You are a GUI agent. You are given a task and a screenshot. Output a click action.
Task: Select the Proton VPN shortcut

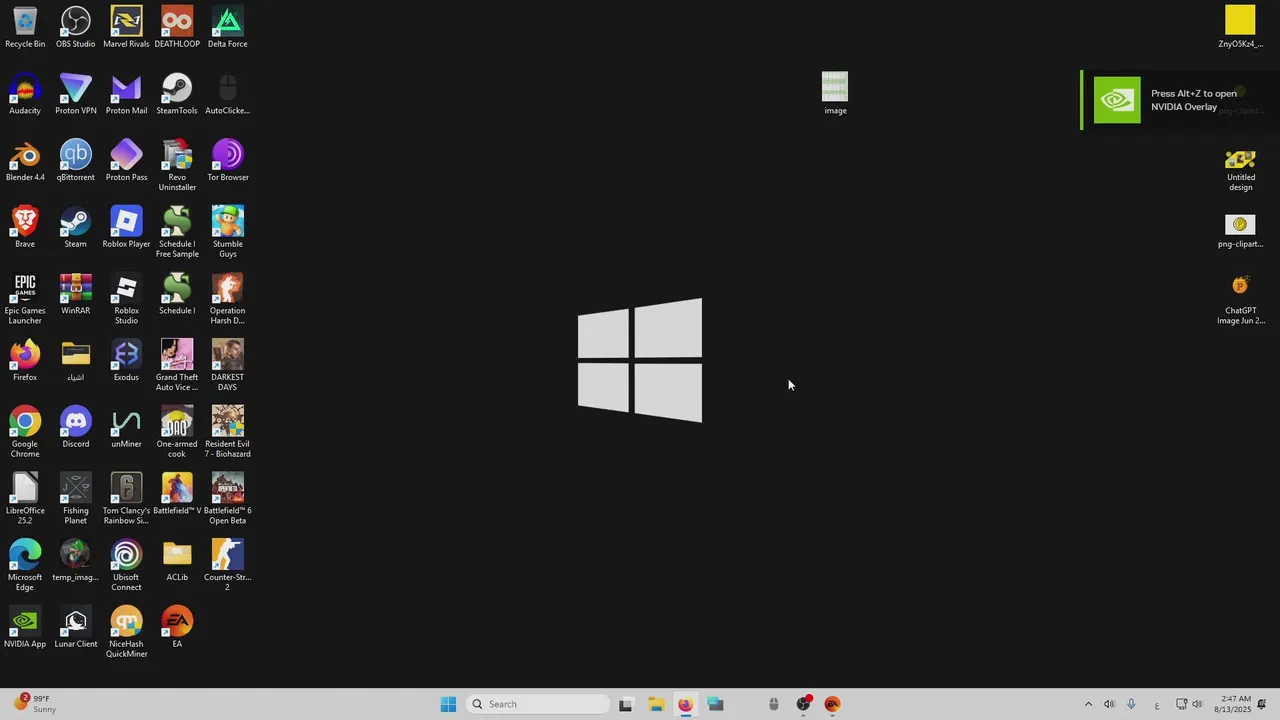point(76,94)
